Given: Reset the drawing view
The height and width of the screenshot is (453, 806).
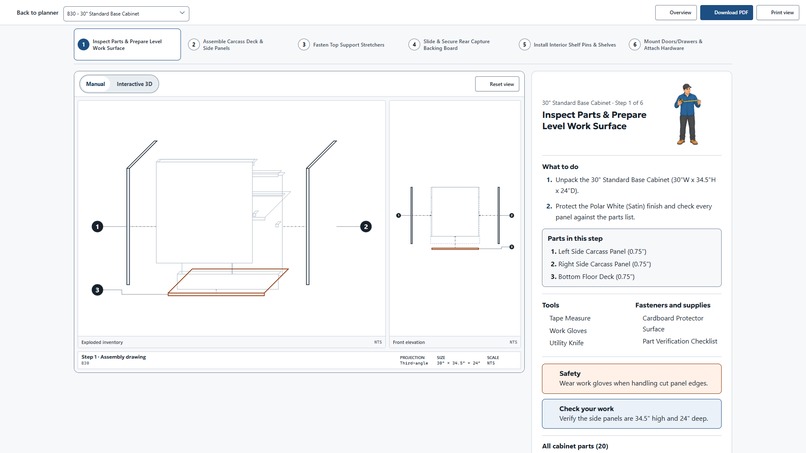Looking at the screenshot, I should [x=497, y=84].
